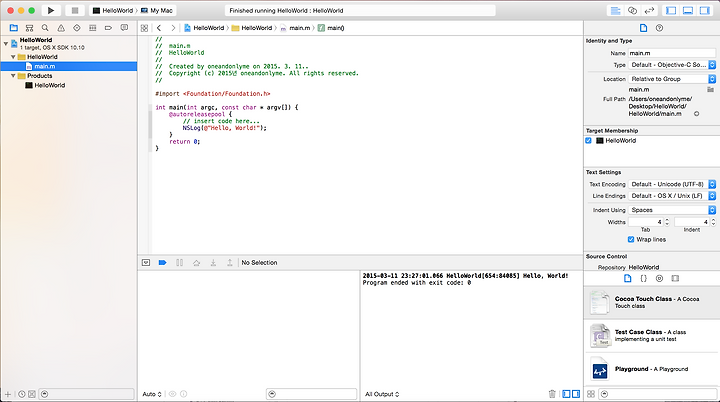Viewport: 720px width, 402px height.
Task: Toggle the Debug area visibility
Action: (x=688, y=10)
